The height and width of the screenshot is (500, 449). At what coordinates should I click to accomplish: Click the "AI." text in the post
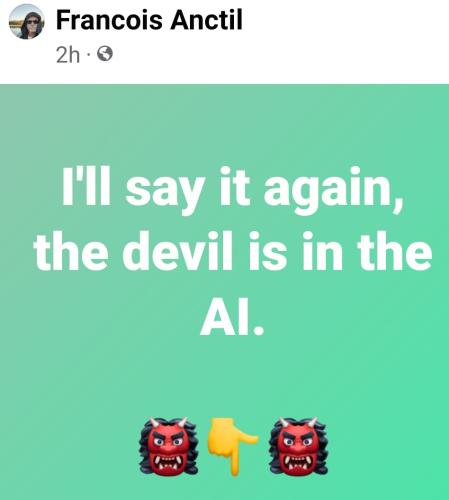point(232,317)
